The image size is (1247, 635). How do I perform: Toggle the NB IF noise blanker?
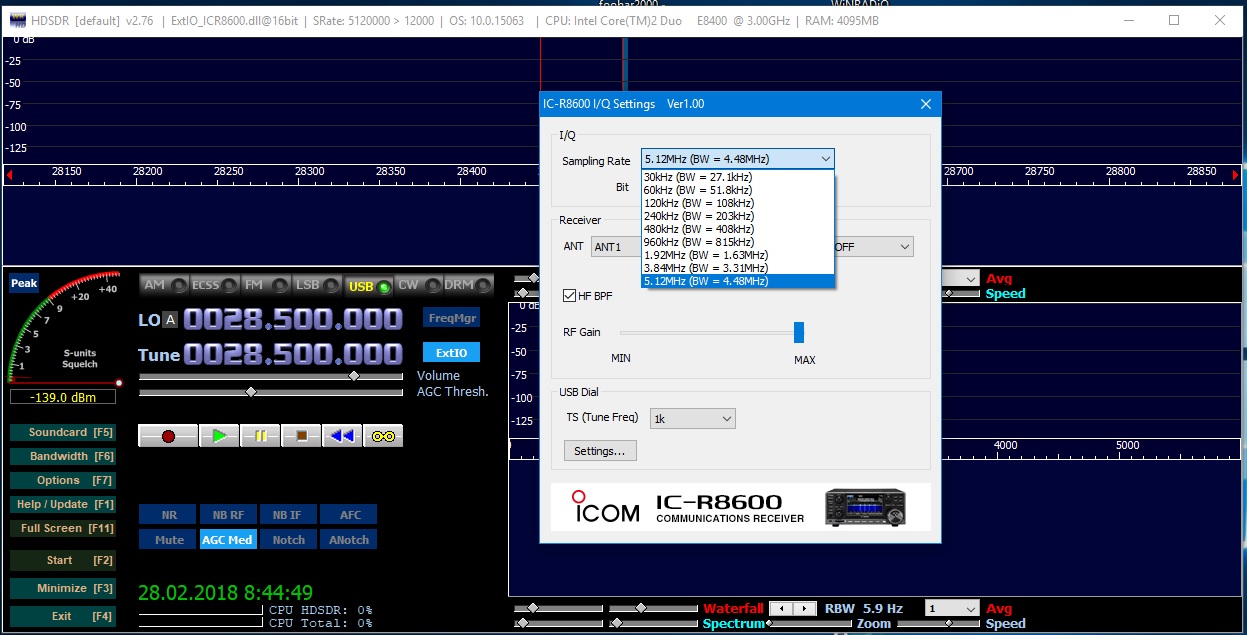pyautogui.click(x=288, y=515)
